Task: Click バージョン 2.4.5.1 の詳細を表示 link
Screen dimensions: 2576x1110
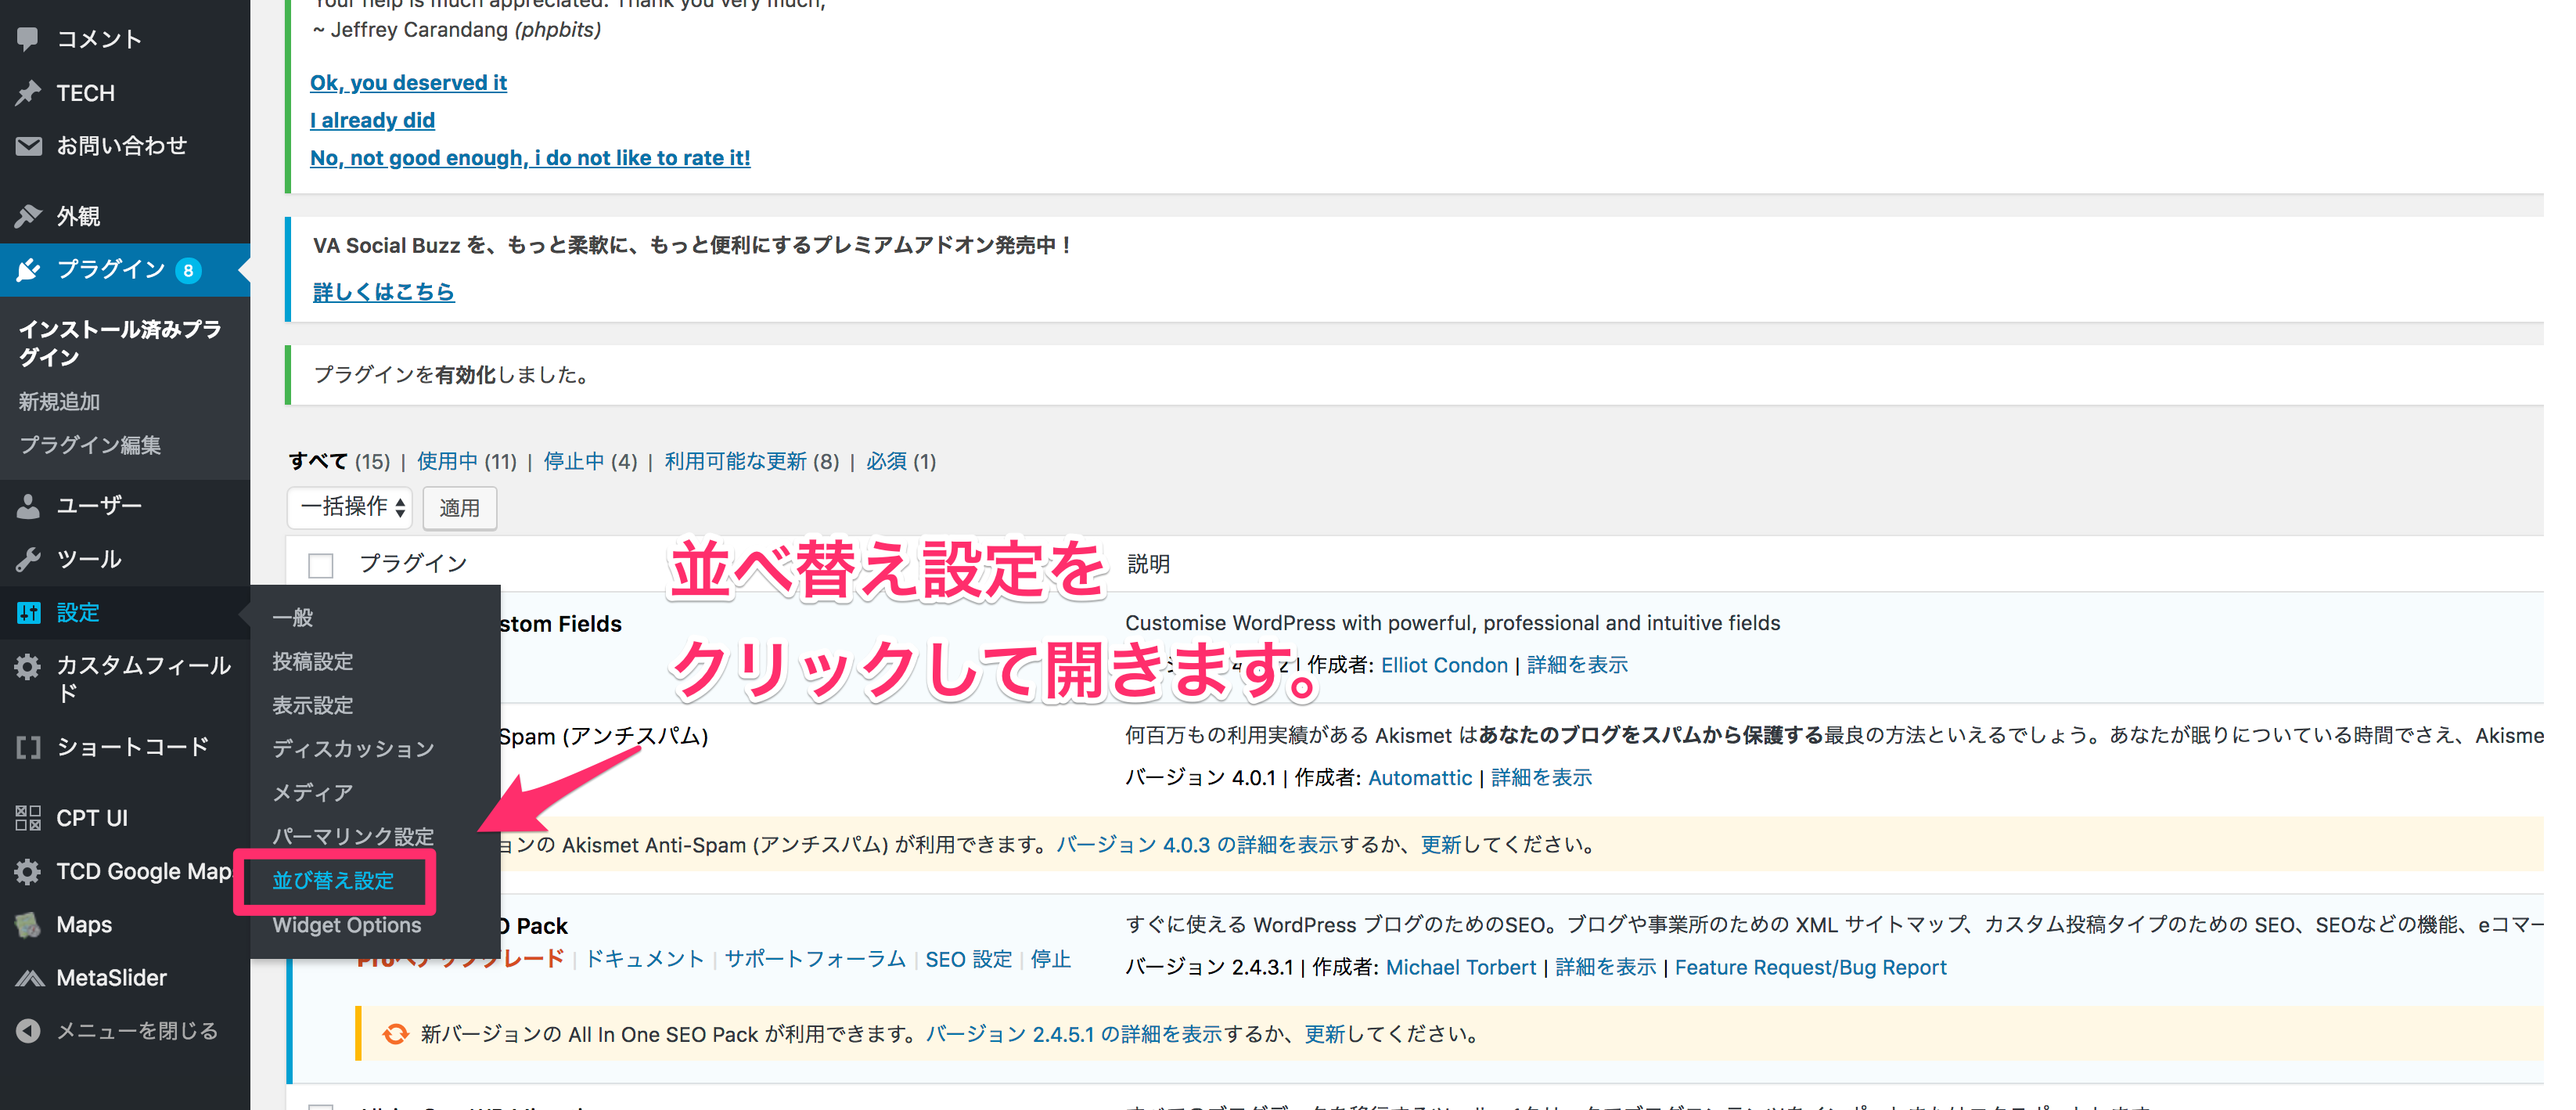Action: (x=1074, y=1035)
